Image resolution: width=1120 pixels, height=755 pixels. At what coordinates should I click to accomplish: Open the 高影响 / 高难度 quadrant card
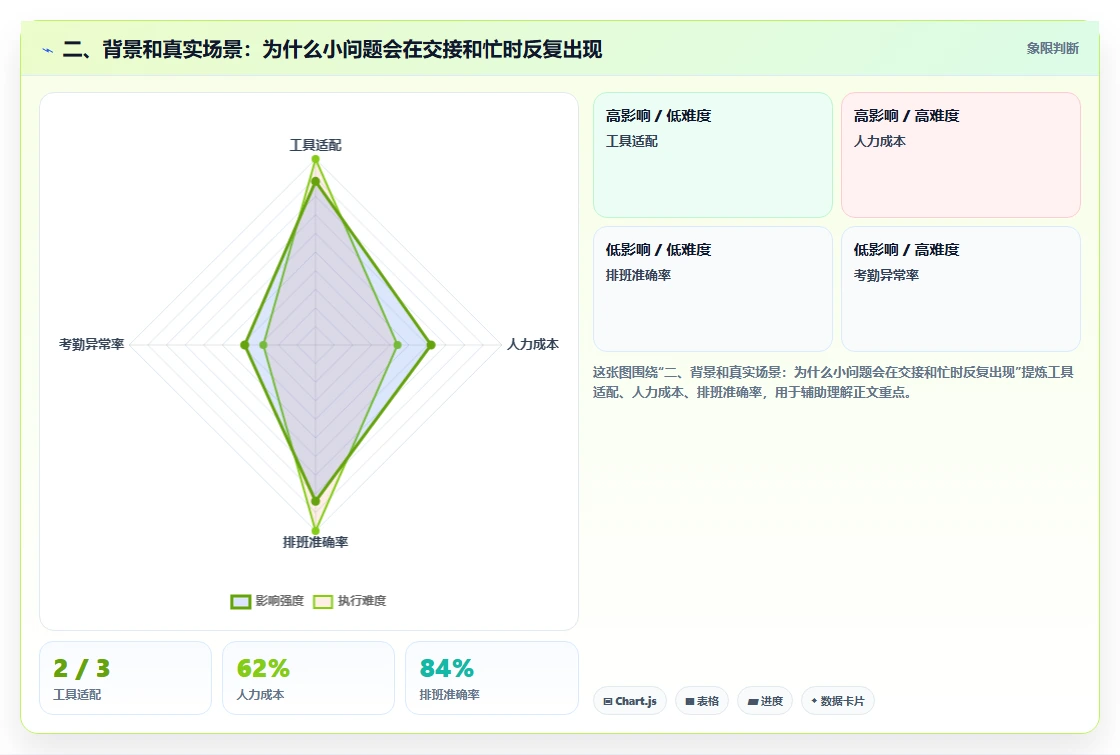click(x=961, y=155)
